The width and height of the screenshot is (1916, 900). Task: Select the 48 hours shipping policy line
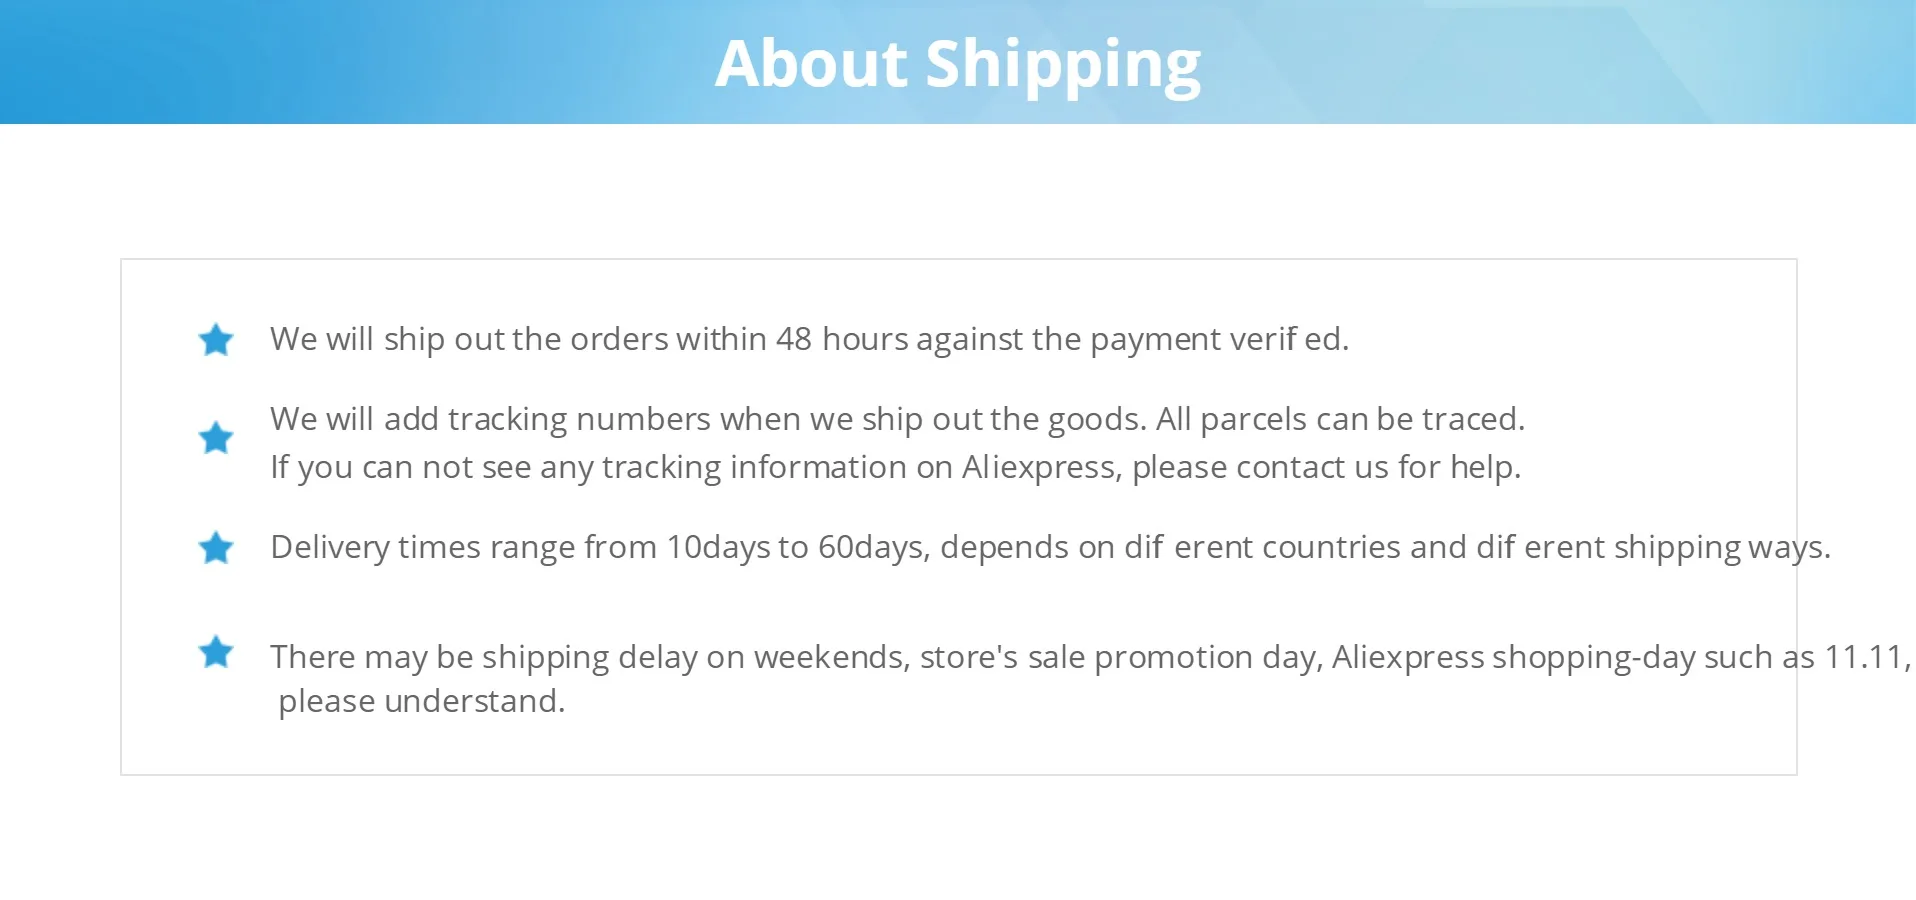[809, 340]
